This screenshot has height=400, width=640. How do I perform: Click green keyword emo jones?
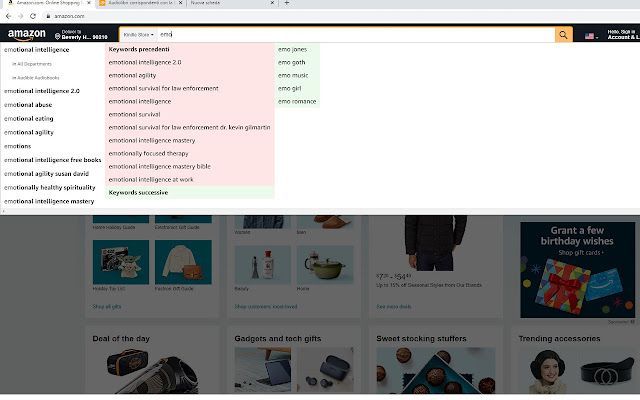coord(292,49)
